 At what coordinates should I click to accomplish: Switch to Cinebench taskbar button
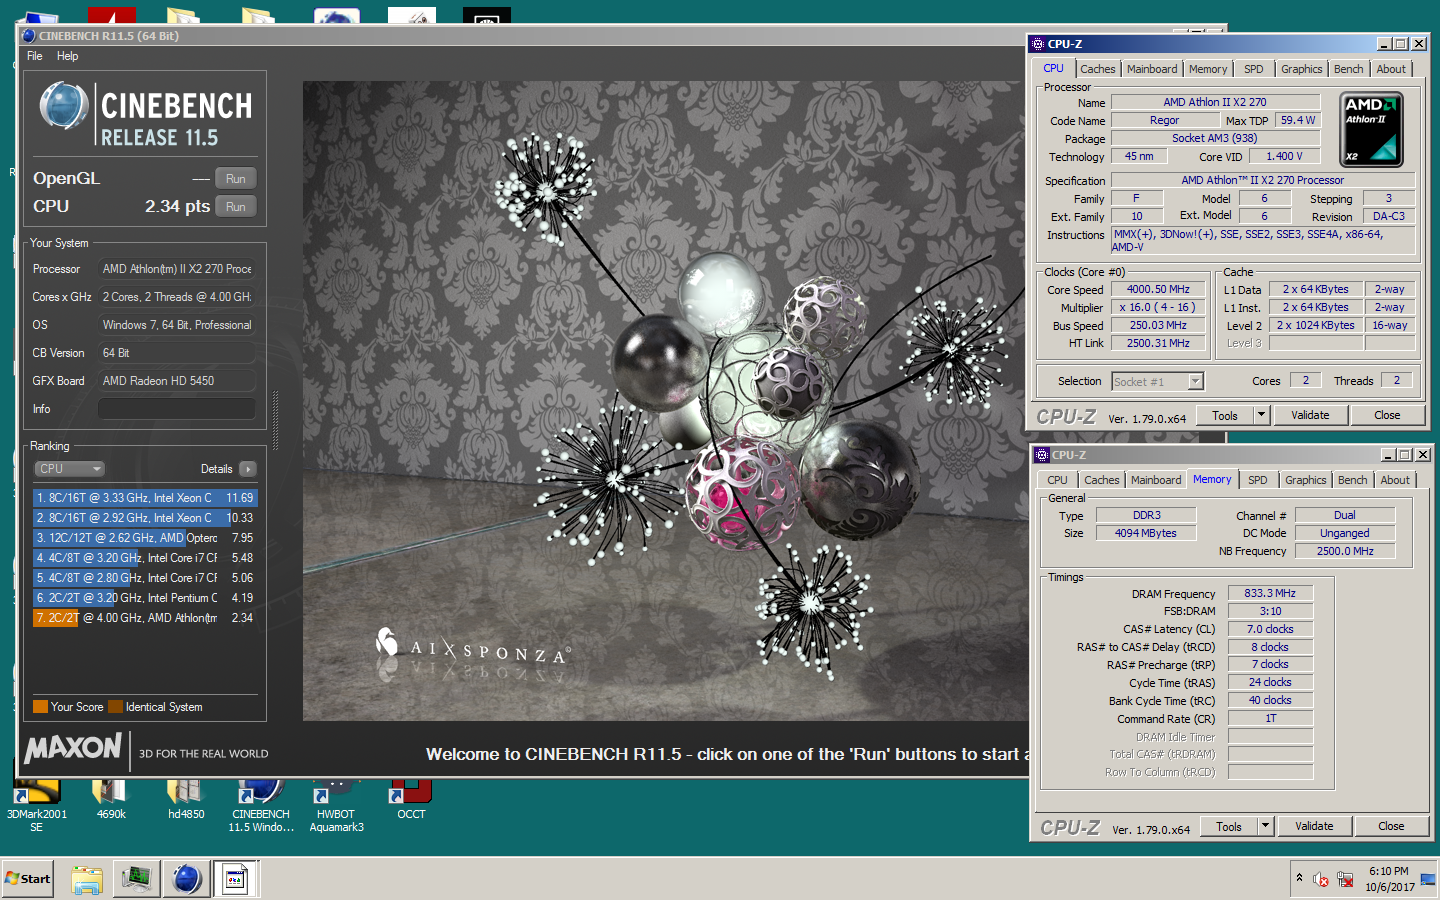point(186,879)
